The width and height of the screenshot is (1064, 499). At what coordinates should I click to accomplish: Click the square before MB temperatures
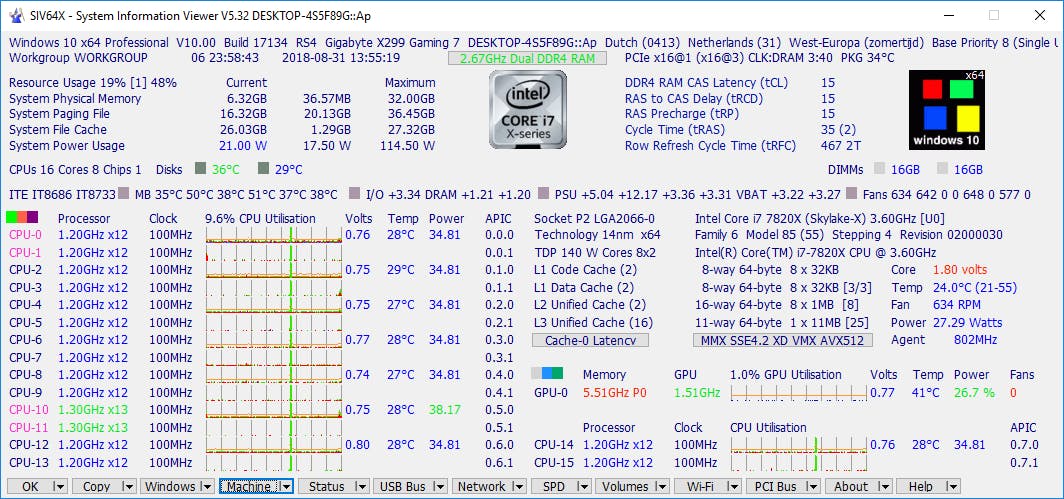point(124,194)
